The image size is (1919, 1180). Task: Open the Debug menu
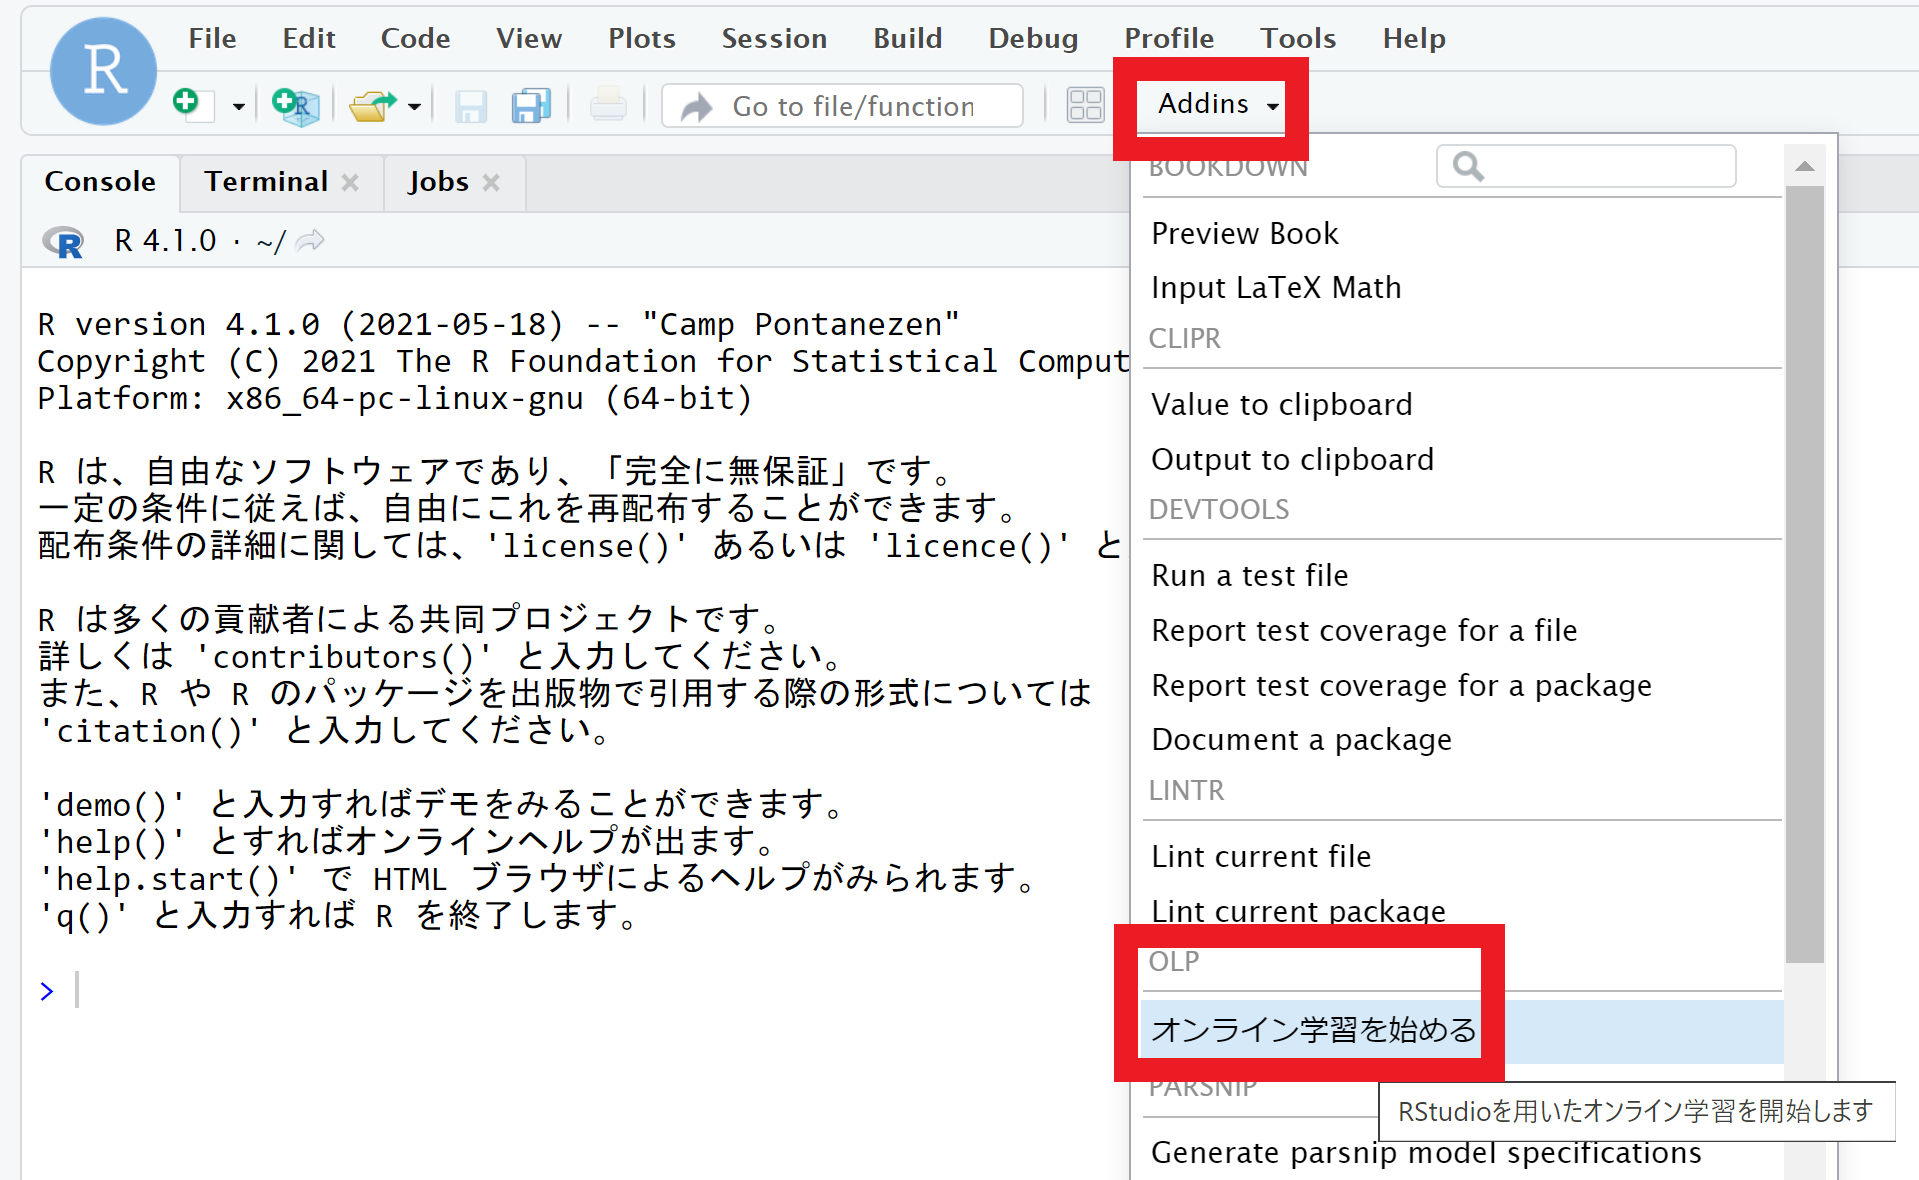point(1033,38)
